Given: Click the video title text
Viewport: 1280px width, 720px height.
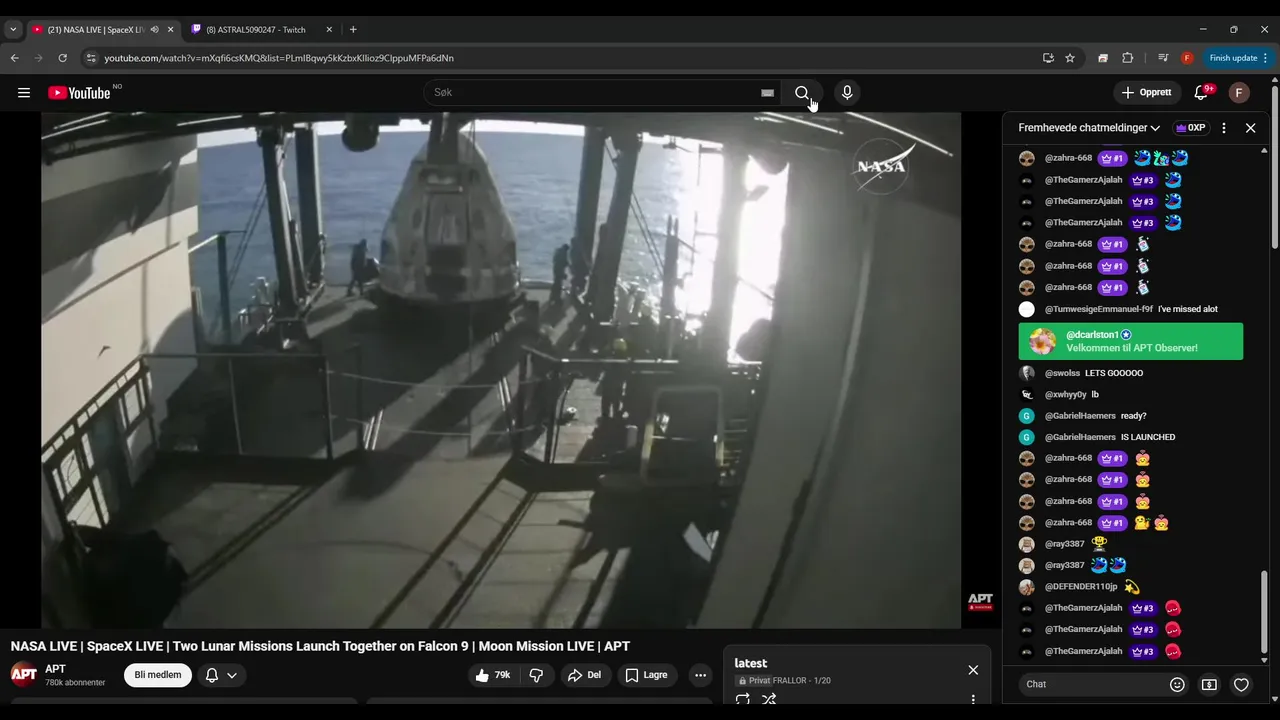Looking at the screenshot, I should point(320,646).
